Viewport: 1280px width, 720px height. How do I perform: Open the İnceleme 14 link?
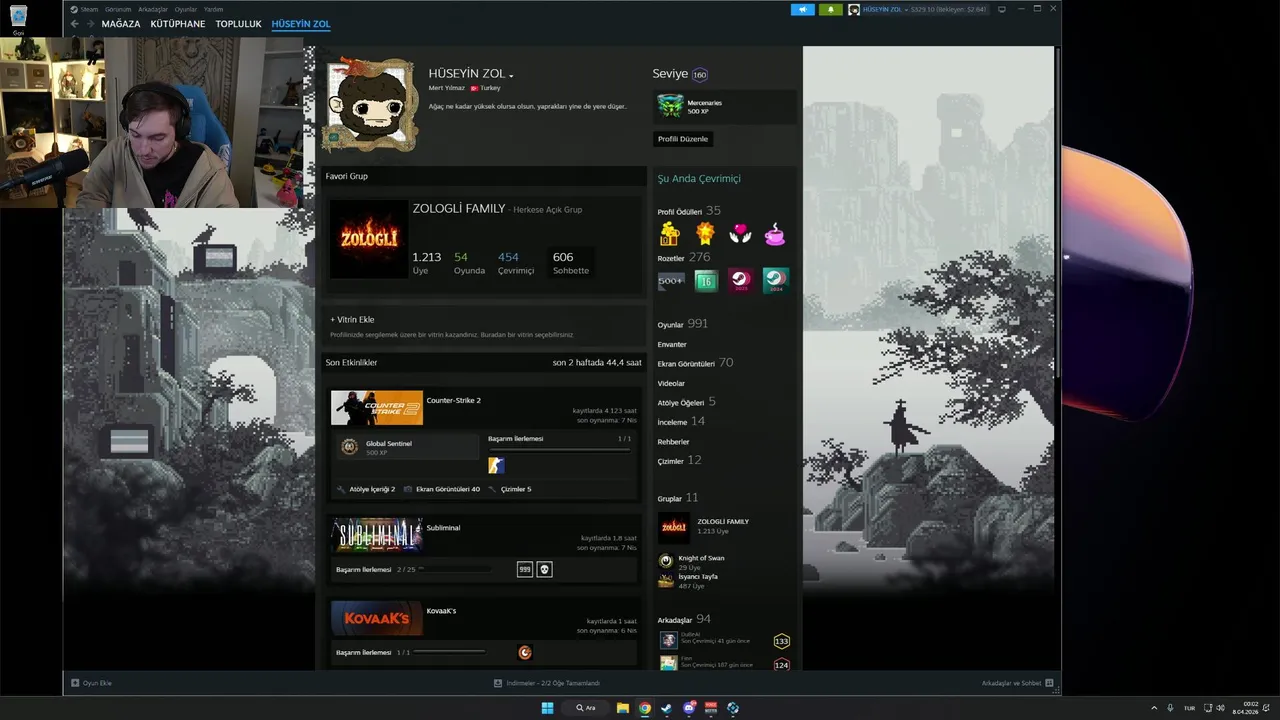click(x=681, y=421)
